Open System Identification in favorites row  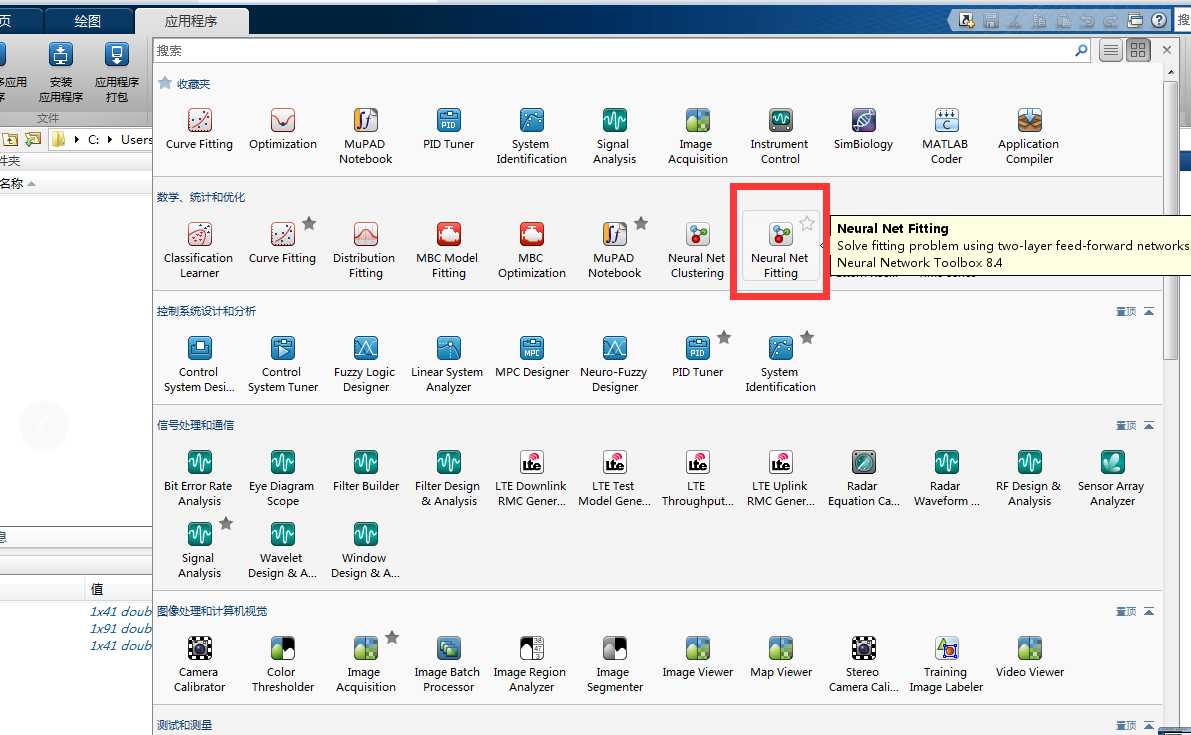click(531, 137)
